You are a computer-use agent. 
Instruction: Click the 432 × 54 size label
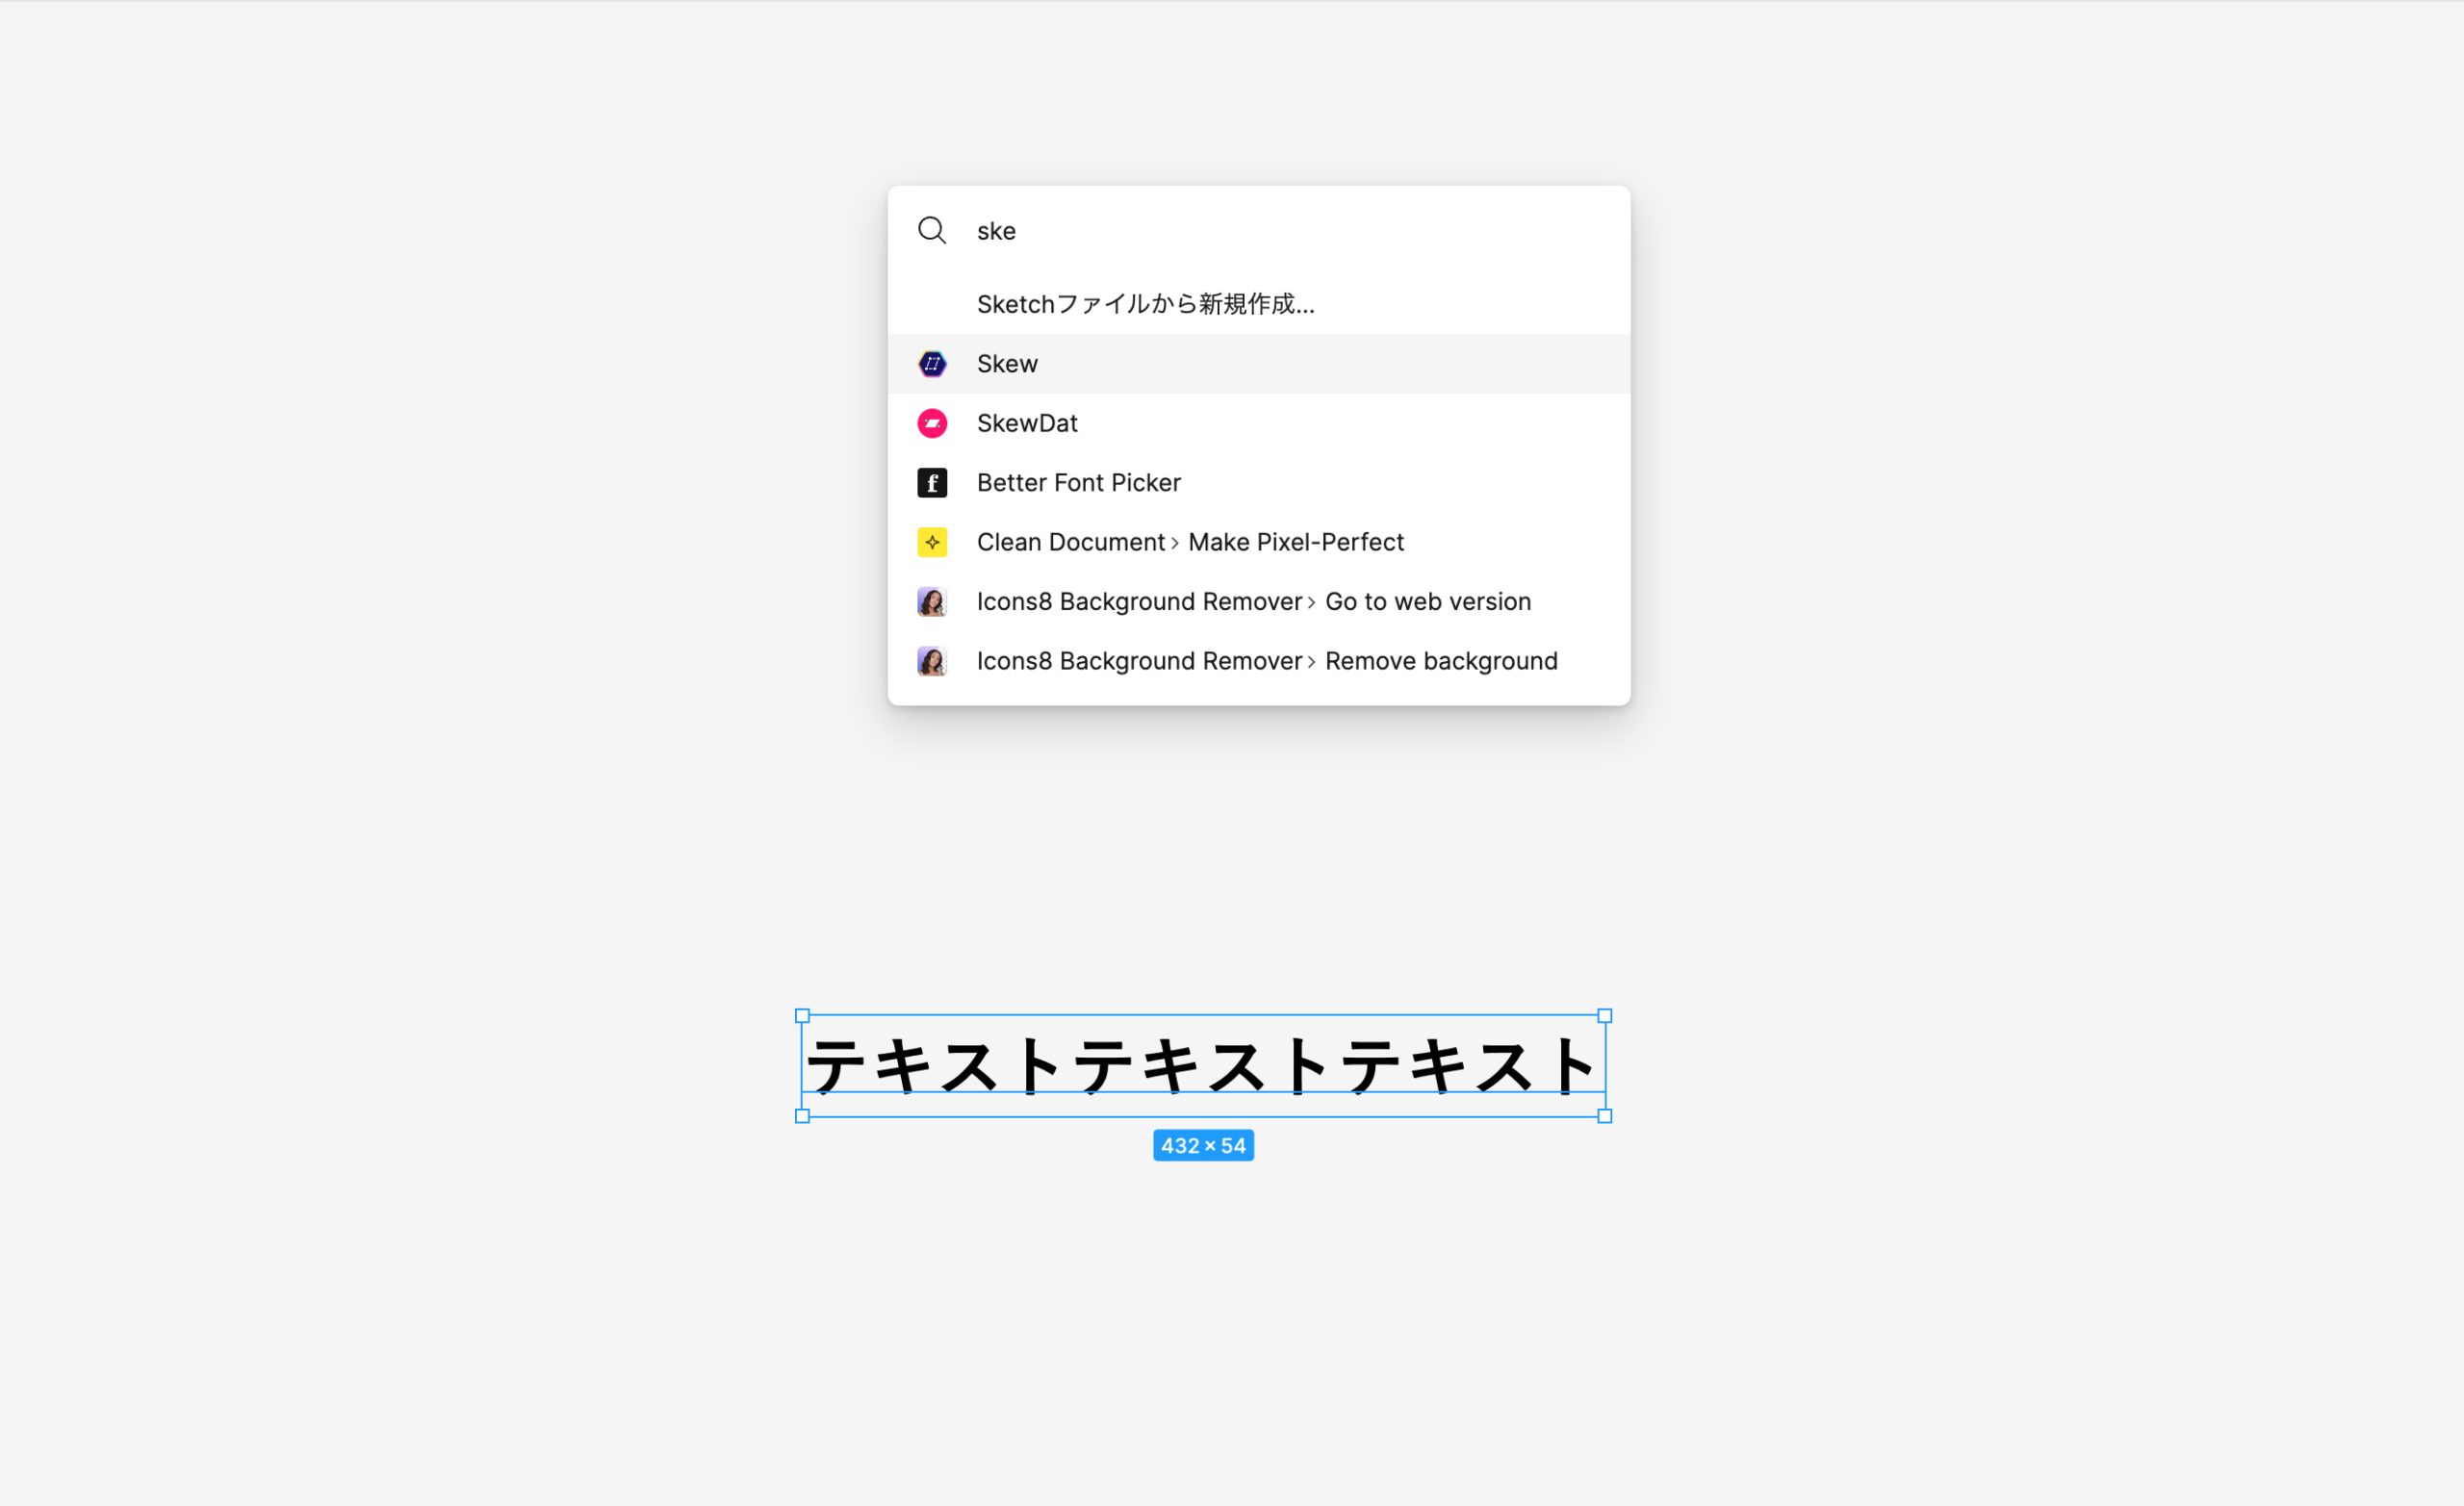pyautogui.click(x=1203, y=1146)
